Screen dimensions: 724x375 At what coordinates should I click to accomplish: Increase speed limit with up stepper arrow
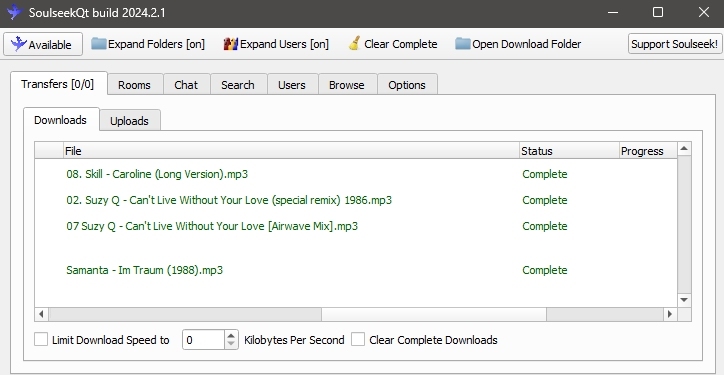[231, 335]
